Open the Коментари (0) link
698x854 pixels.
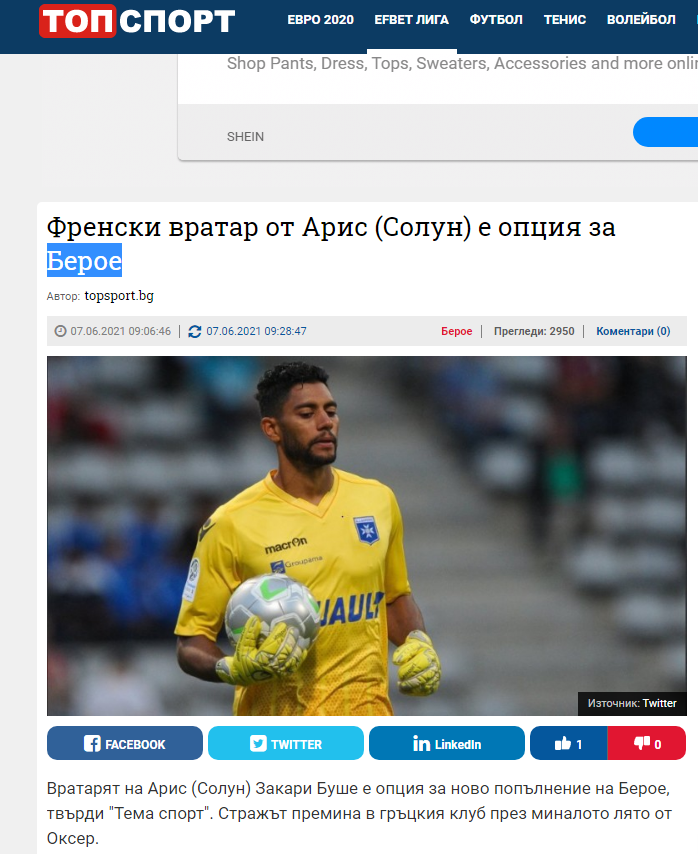click(x=633, y=331)
